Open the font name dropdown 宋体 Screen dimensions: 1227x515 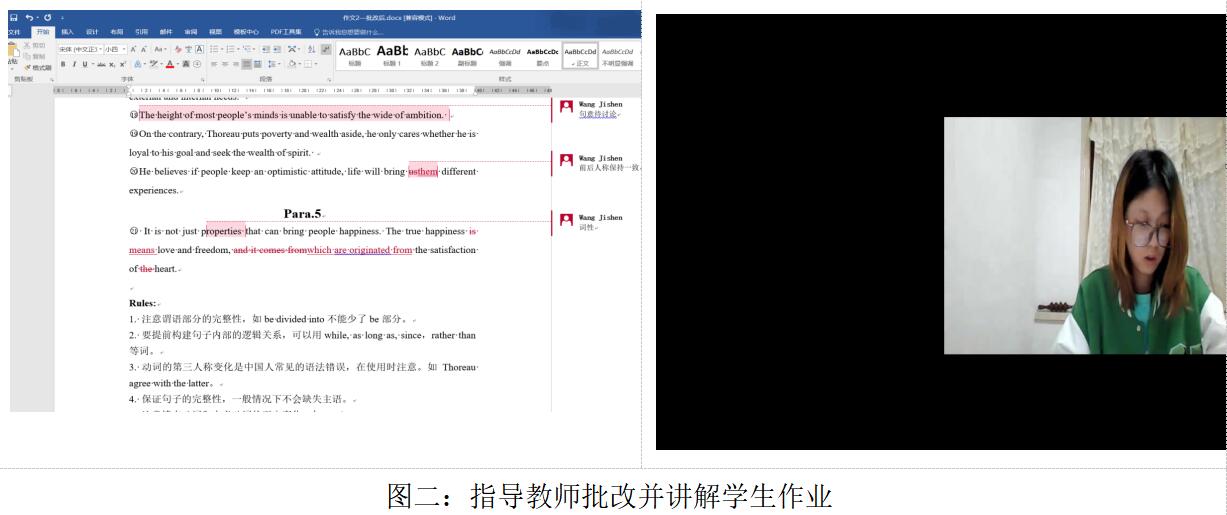click(x=78, y=49)
